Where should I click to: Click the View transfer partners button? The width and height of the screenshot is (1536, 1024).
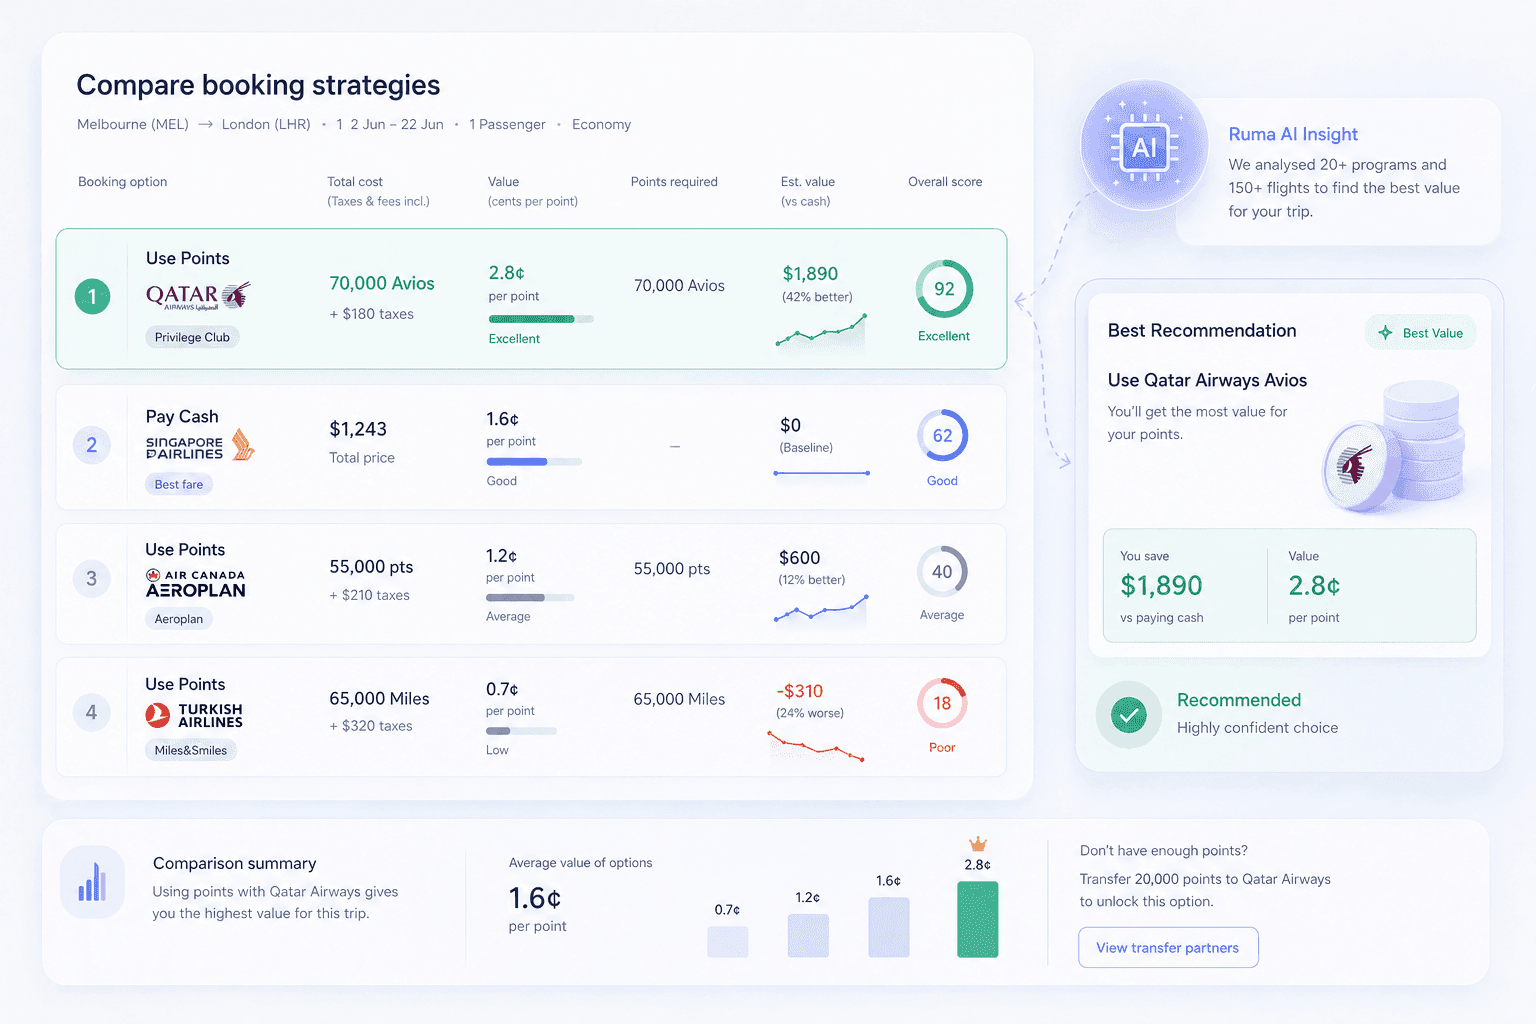pos(1168,947)
